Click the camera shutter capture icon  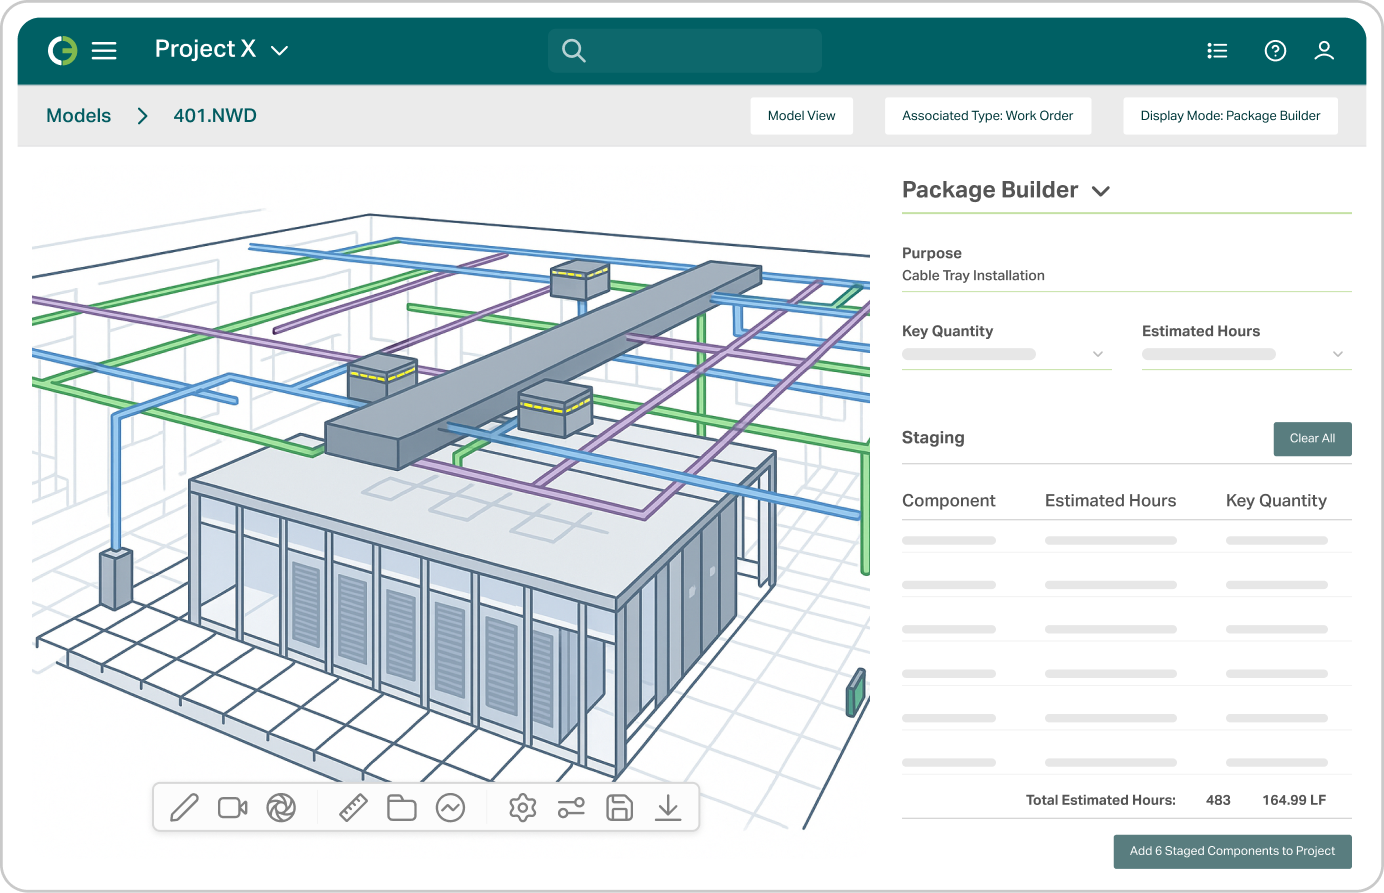[x=281, y=807]
